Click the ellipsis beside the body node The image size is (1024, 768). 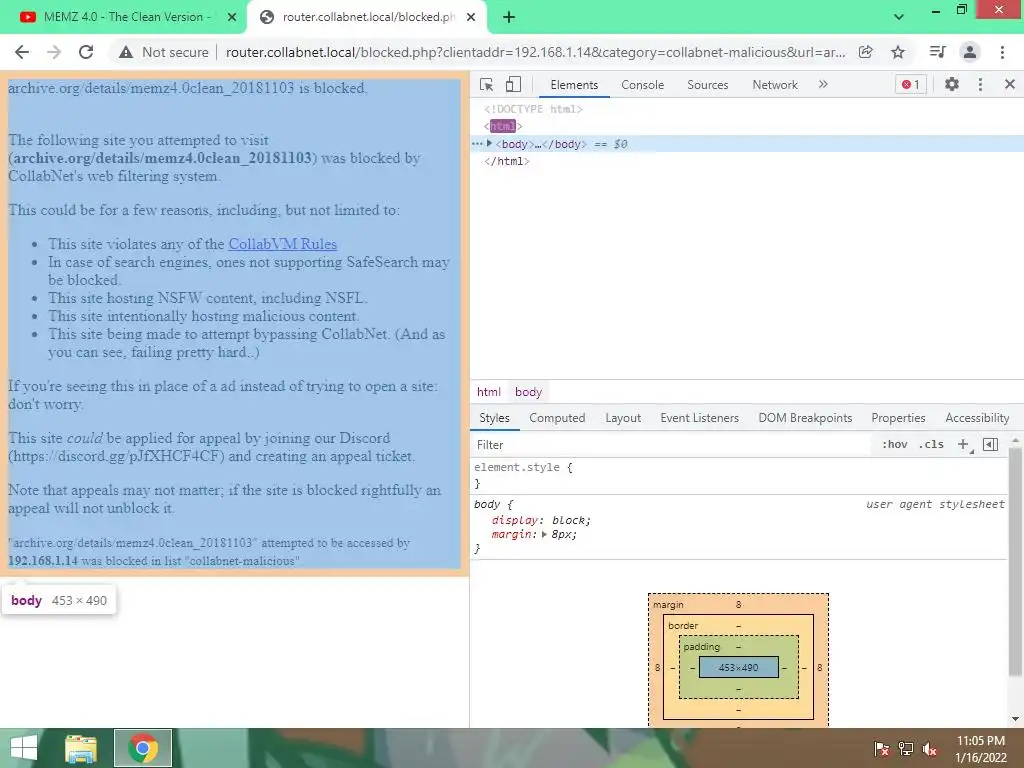click(477, 144)
